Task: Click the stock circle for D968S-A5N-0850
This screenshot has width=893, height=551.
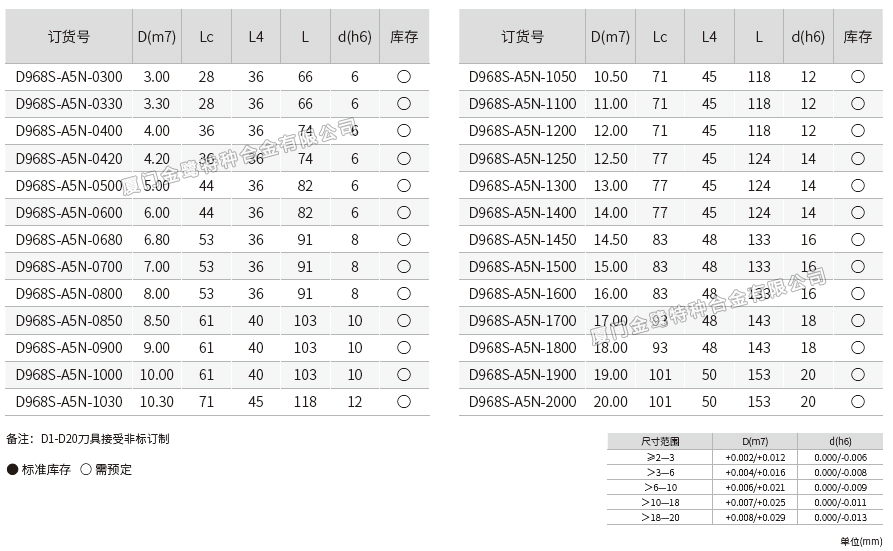Action: 404,320
